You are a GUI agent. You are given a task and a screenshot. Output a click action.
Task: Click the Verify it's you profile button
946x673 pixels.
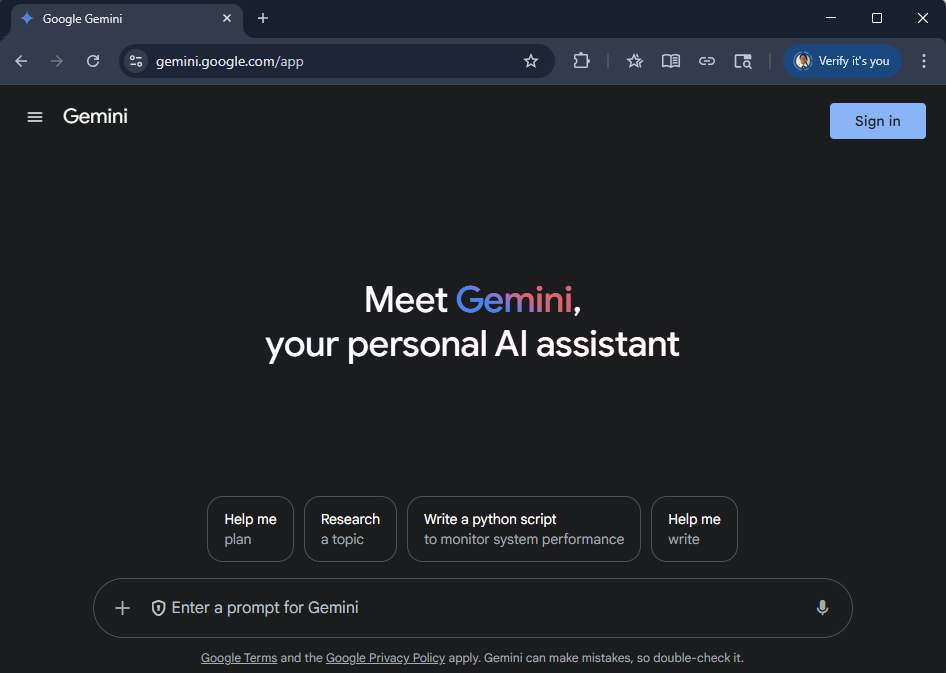click(x=842, y=61)
